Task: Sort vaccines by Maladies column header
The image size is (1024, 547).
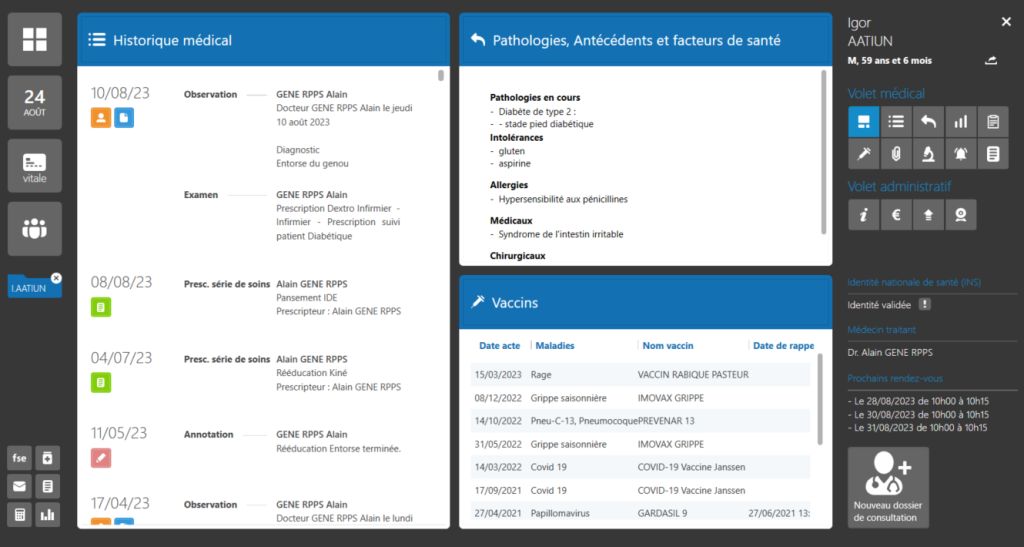Action: pyautogui.click(x=555, y=346)
